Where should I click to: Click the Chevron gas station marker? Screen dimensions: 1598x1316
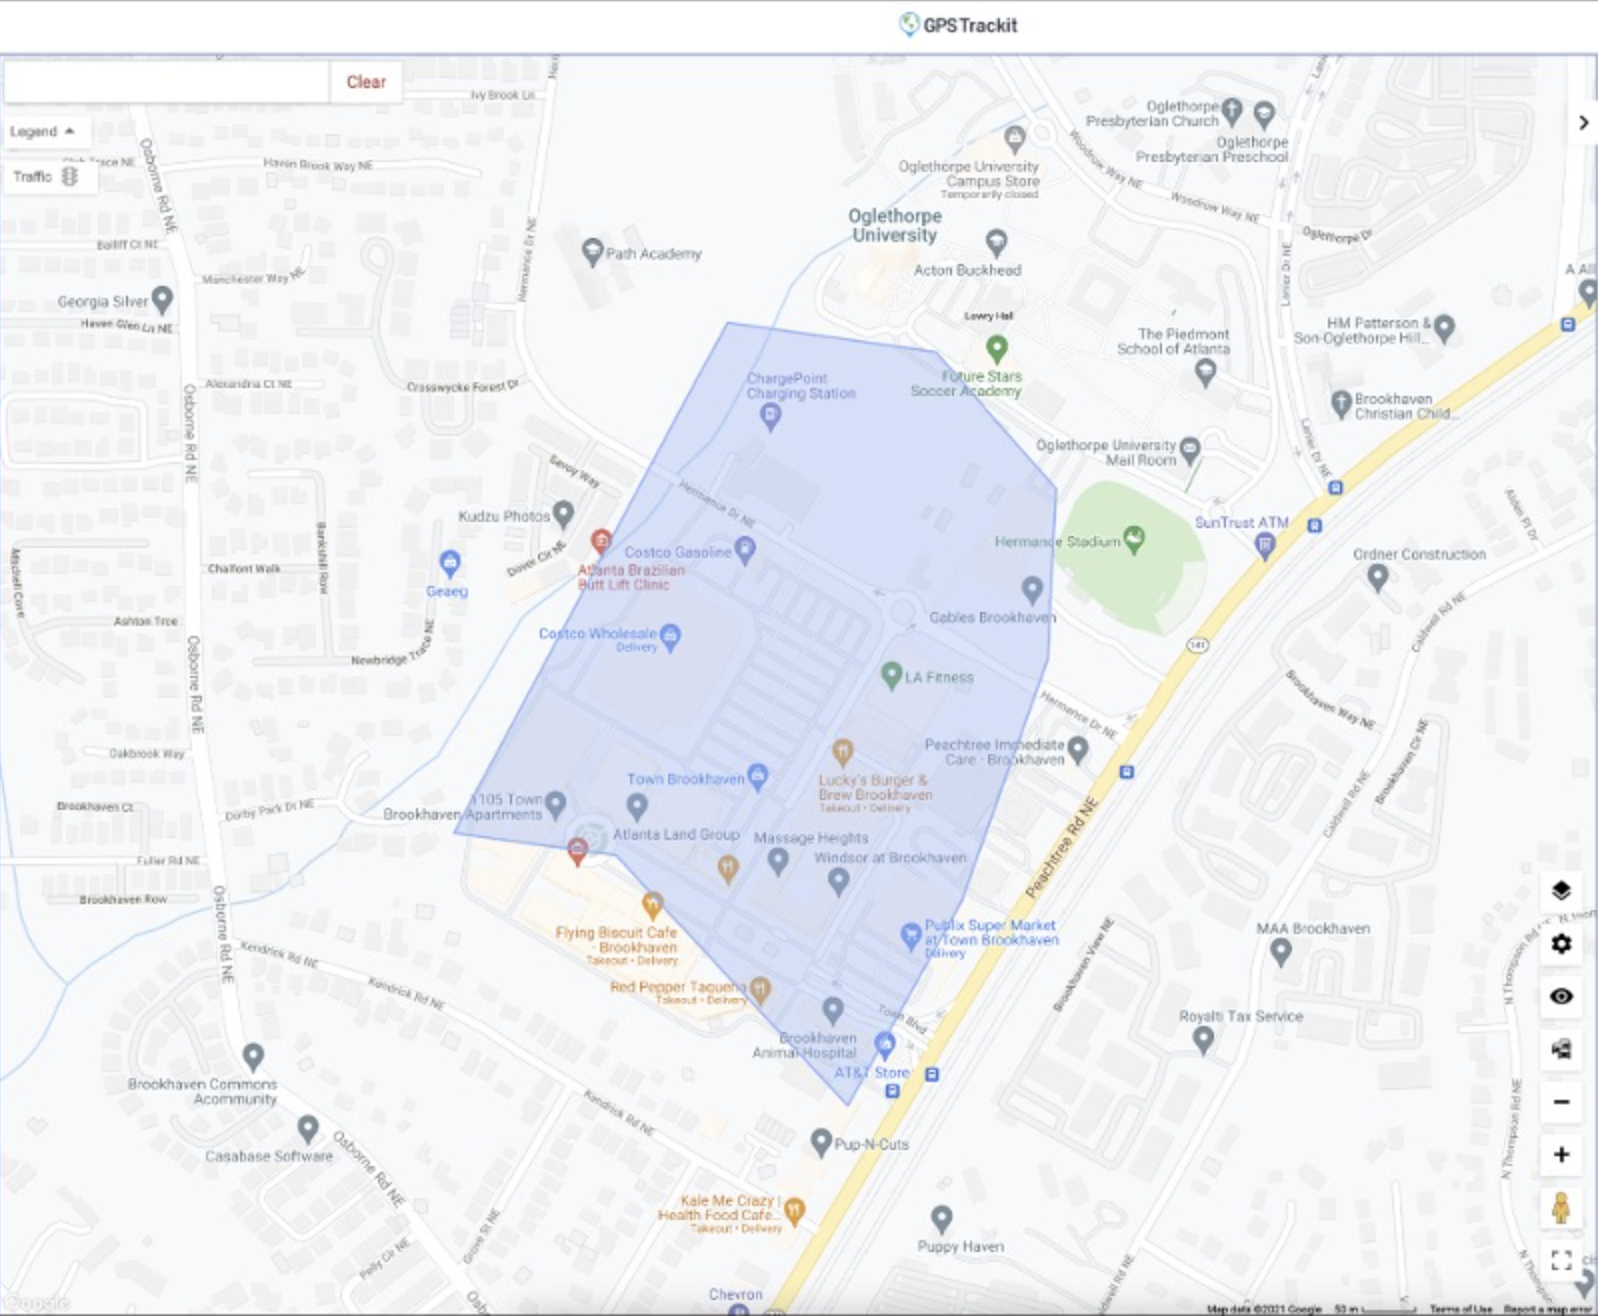737,1309
